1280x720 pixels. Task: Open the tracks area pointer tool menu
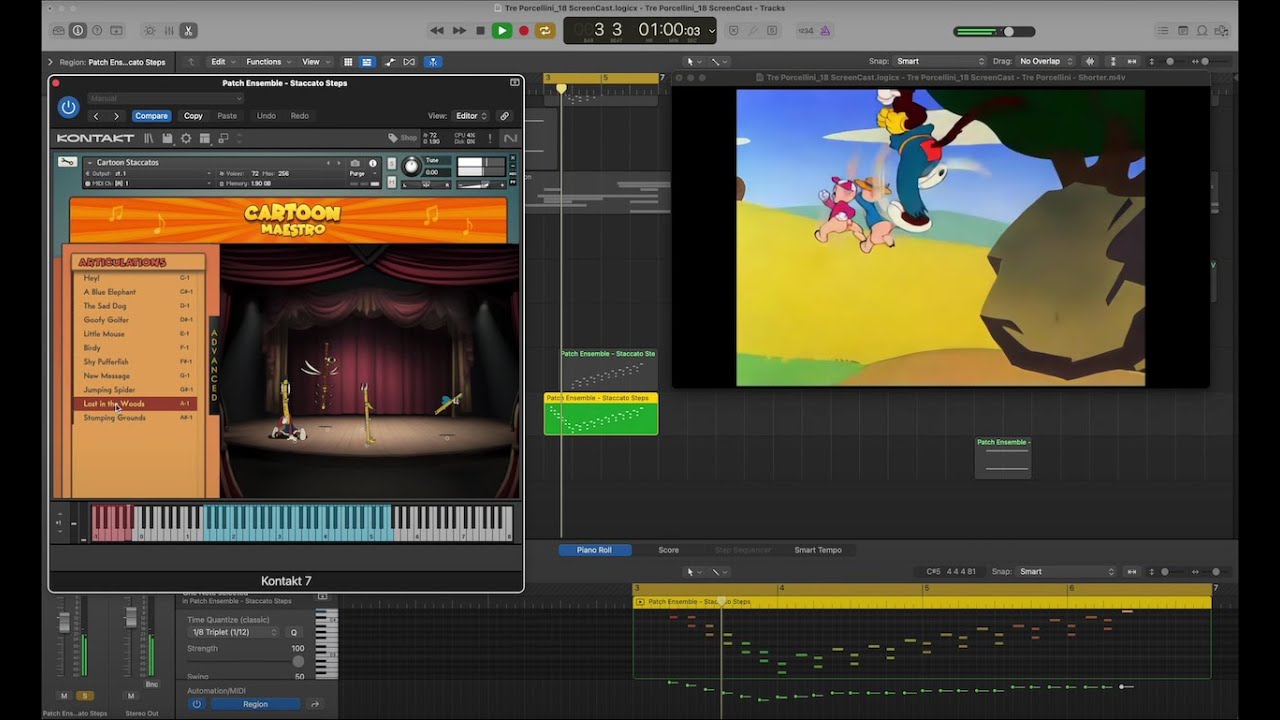[694, 62]
